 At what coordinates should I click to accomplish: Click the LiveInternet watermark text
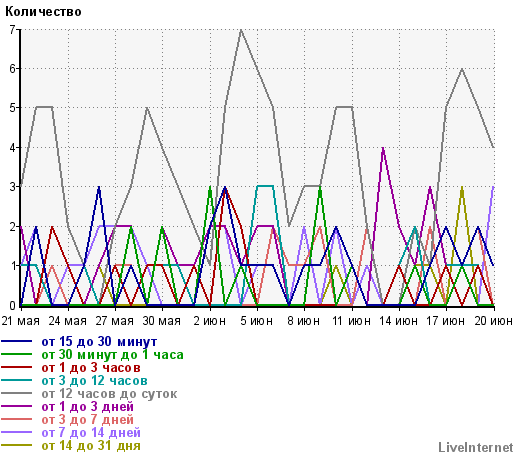[476, 447]
